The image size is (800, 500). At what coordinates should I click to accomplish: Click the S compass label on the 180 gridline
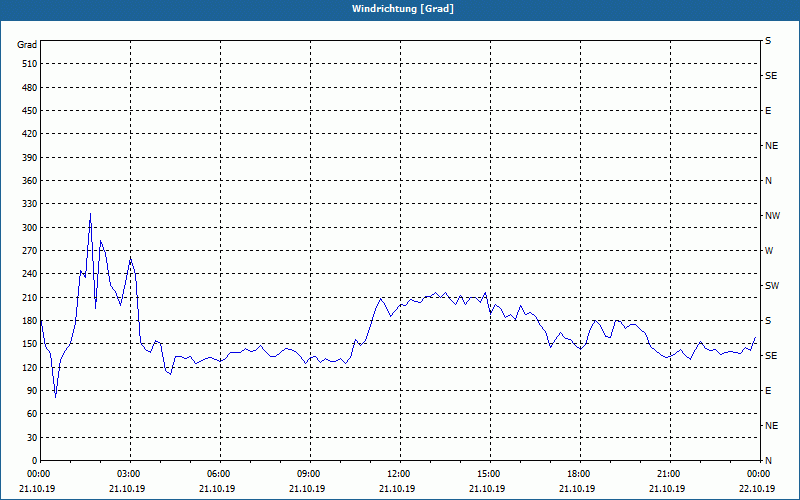768,321
